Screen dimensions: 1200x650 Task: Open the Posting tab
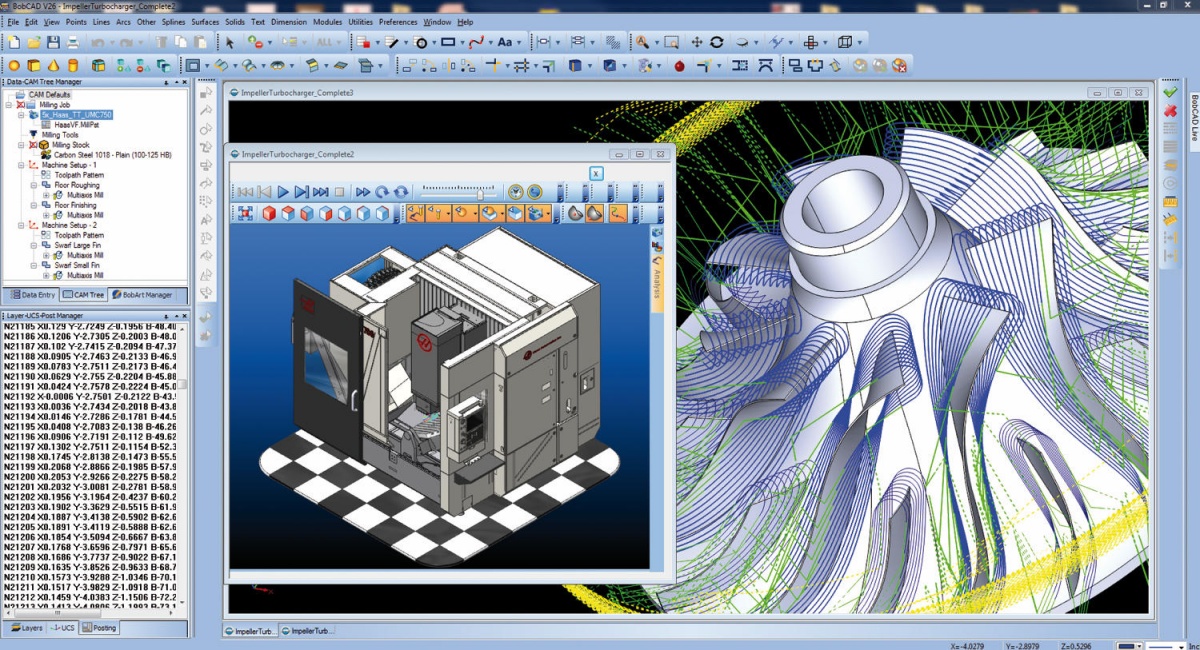point(100,628)
